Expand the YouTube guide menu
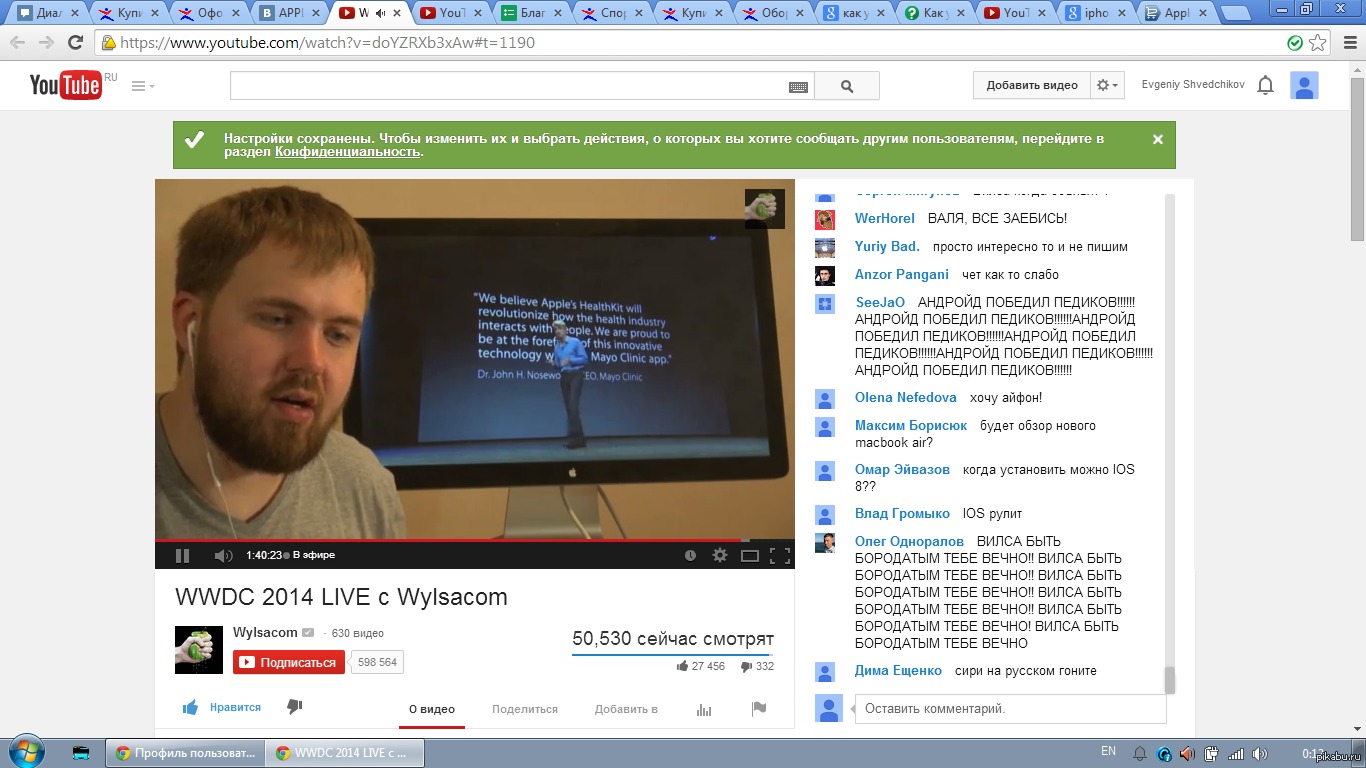The image size is (1366, 768). point(143,86)
